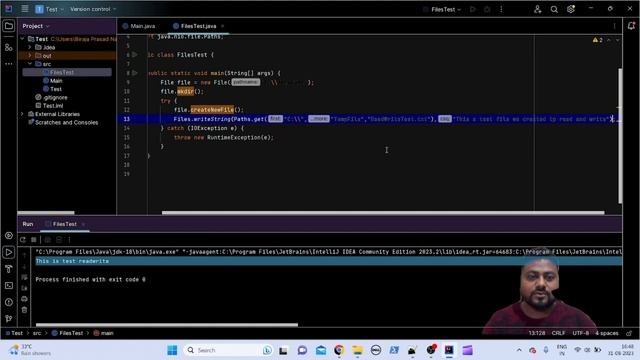Open the Git tool window
Viewport: 640px width, 360px height.
pos(9,319)
